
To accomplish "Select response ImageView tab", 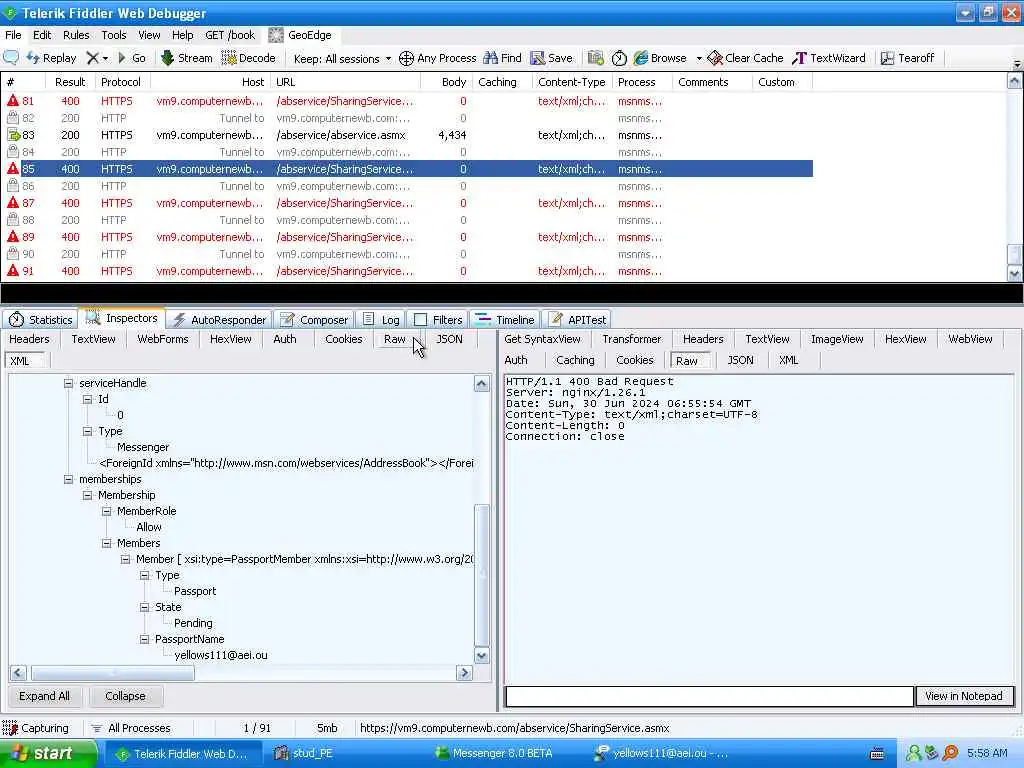I will click(x=837, y=339).
